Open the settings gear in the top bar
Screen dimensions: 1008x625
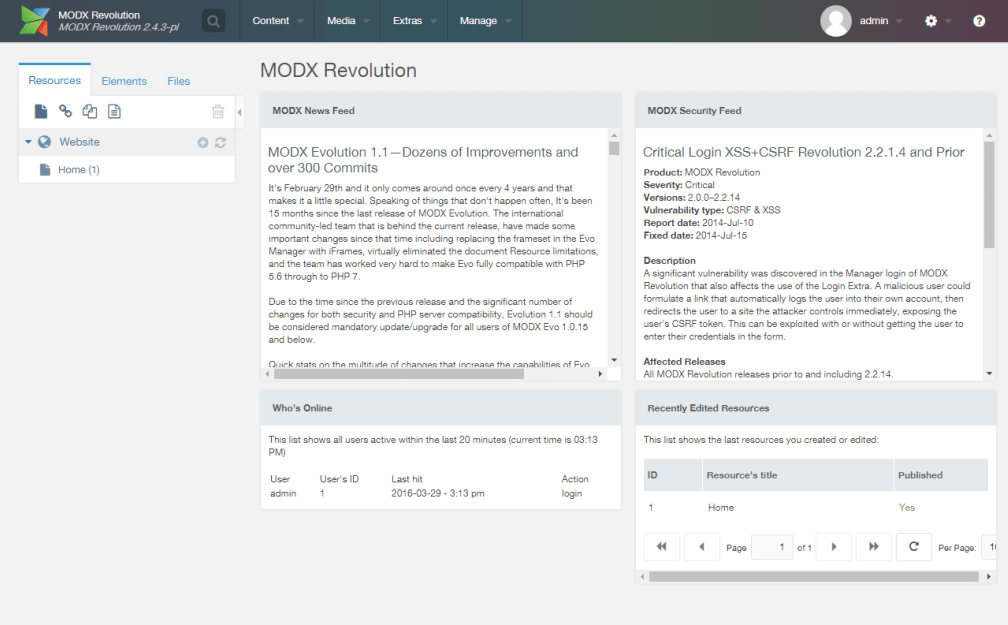(x=931, y=21)
